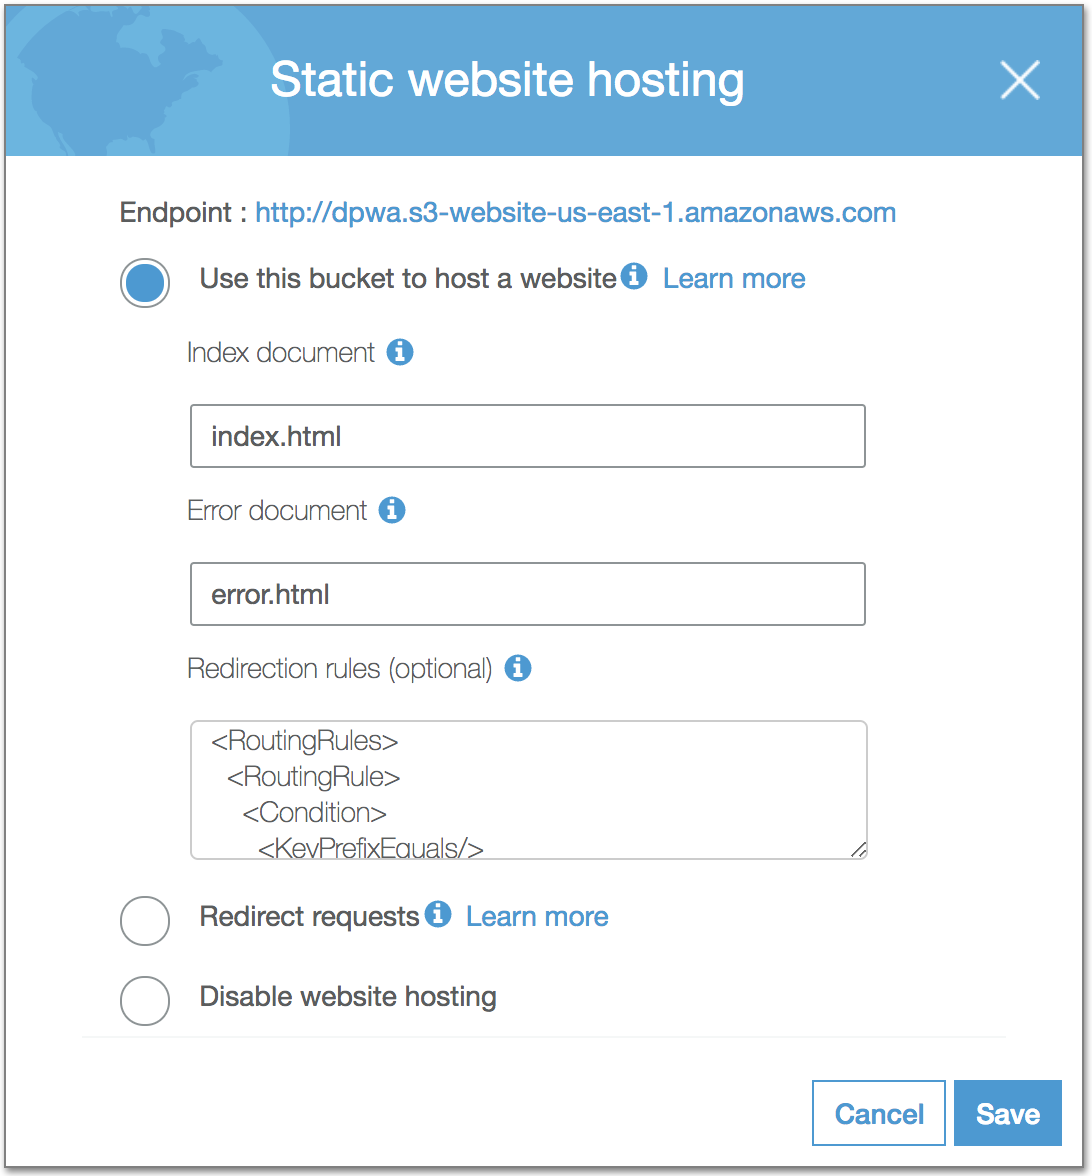Image resolution: width=1092 pixels, height=1176 pixels.
Task: Cancel the hosting configuration changes
Action: [x=878, y=1113]
